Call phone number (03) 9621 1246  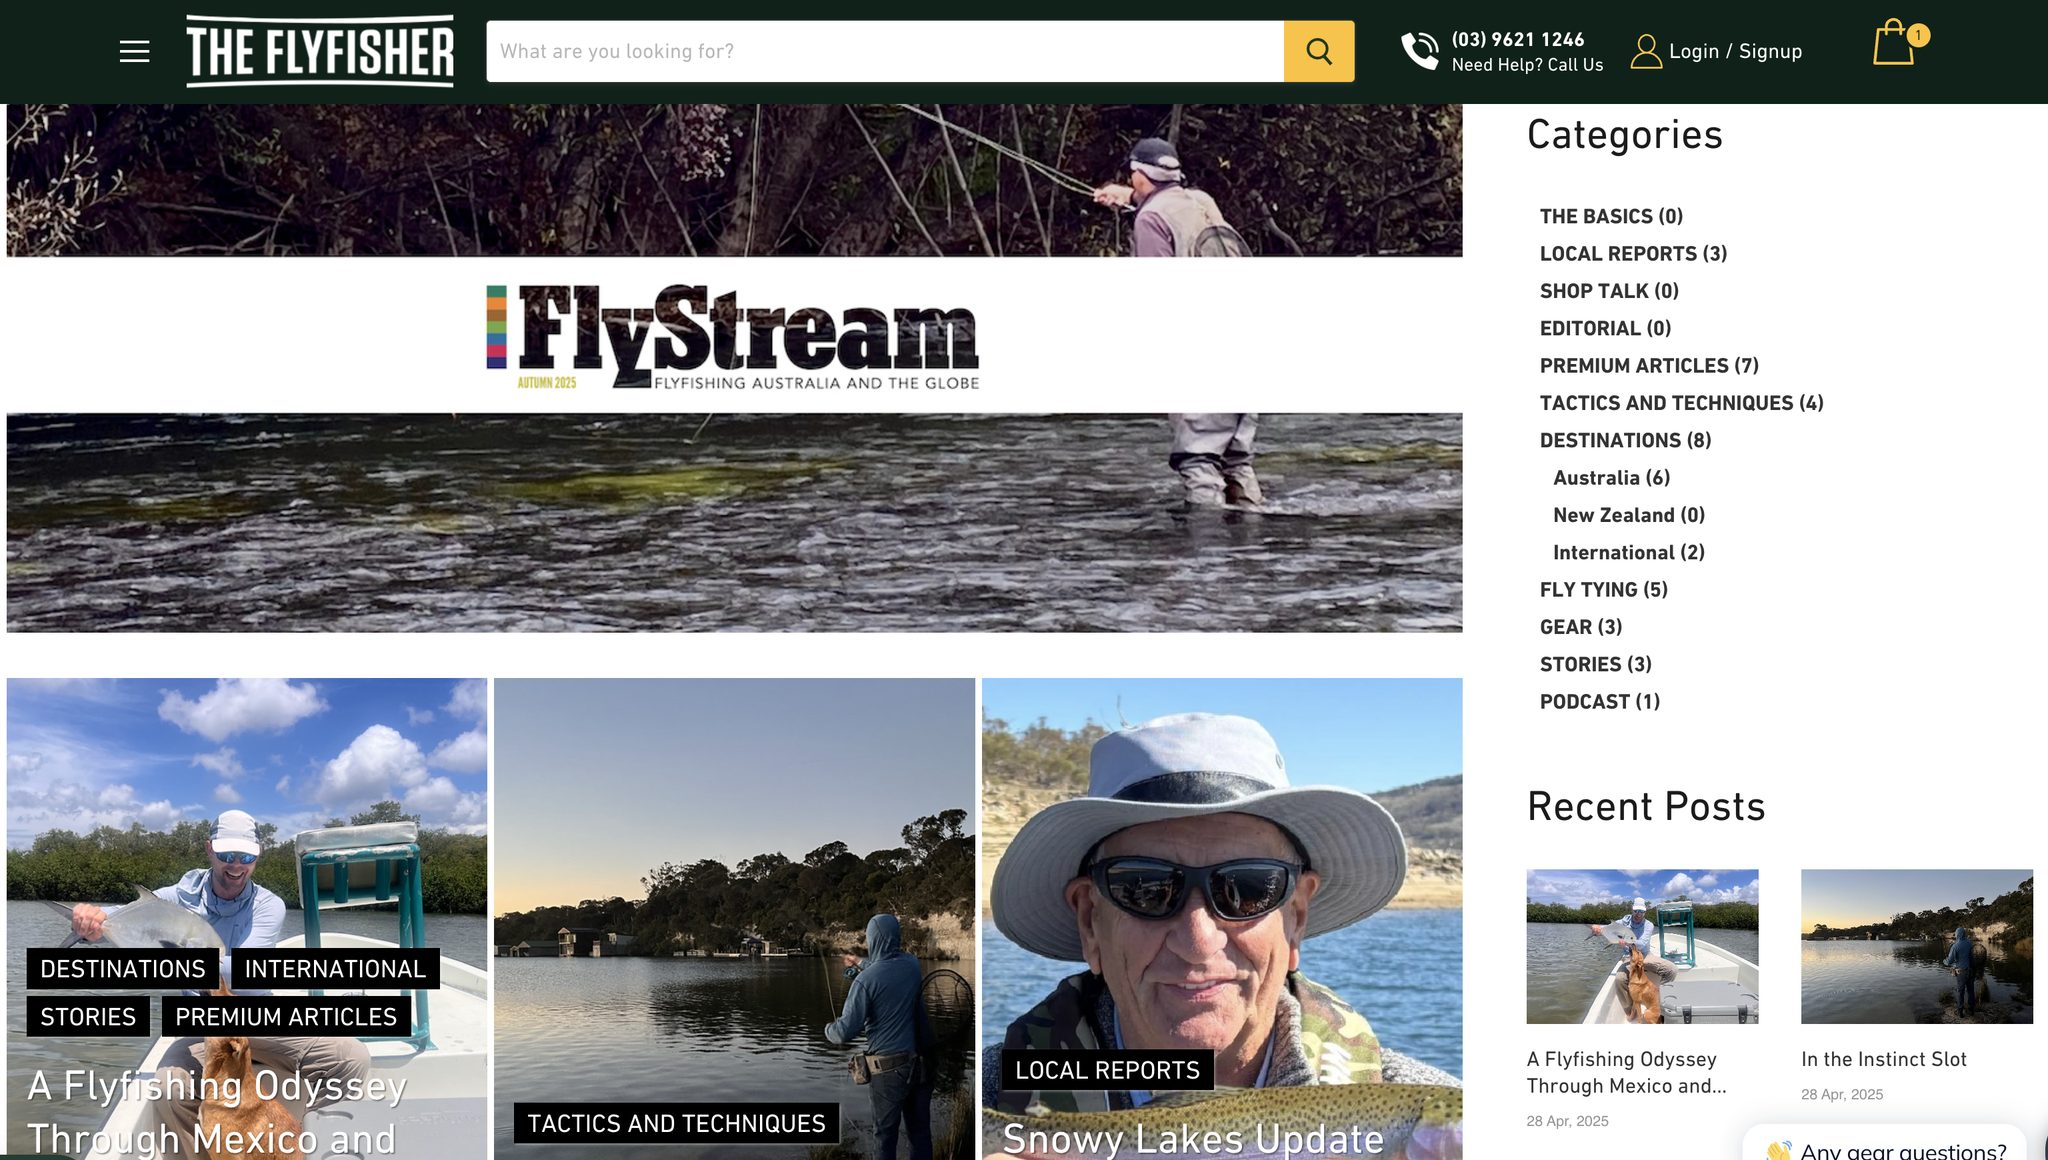(1518, 39)
